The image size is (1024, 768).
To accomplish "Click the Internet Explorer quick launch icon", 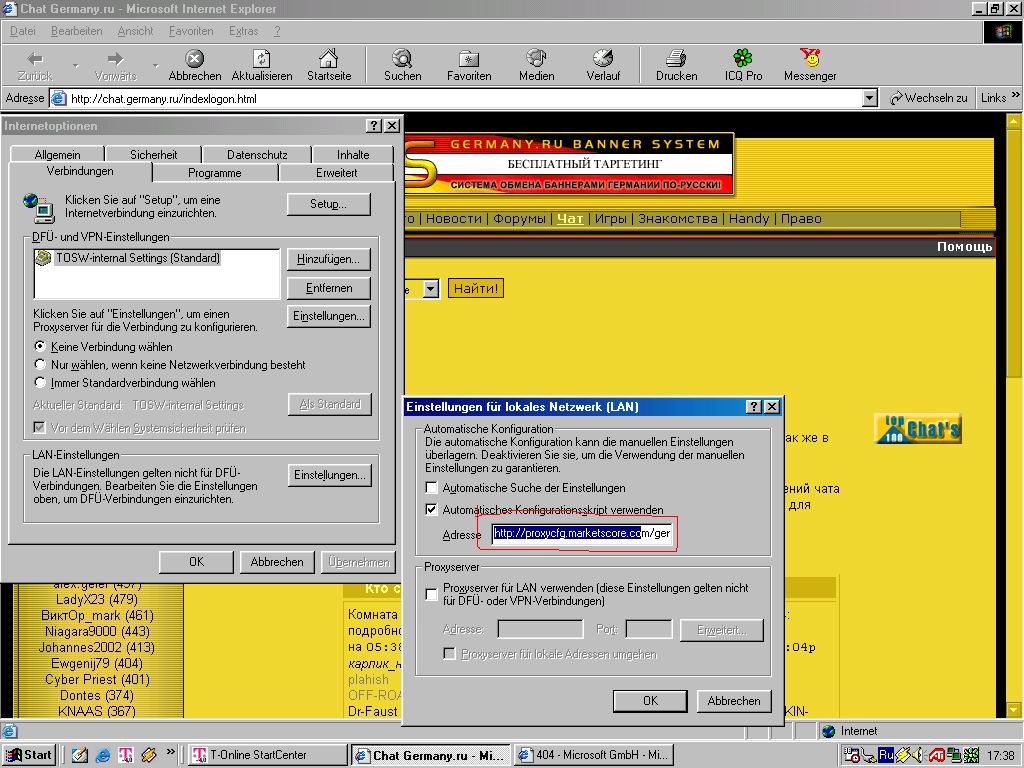I will point(103,755).
